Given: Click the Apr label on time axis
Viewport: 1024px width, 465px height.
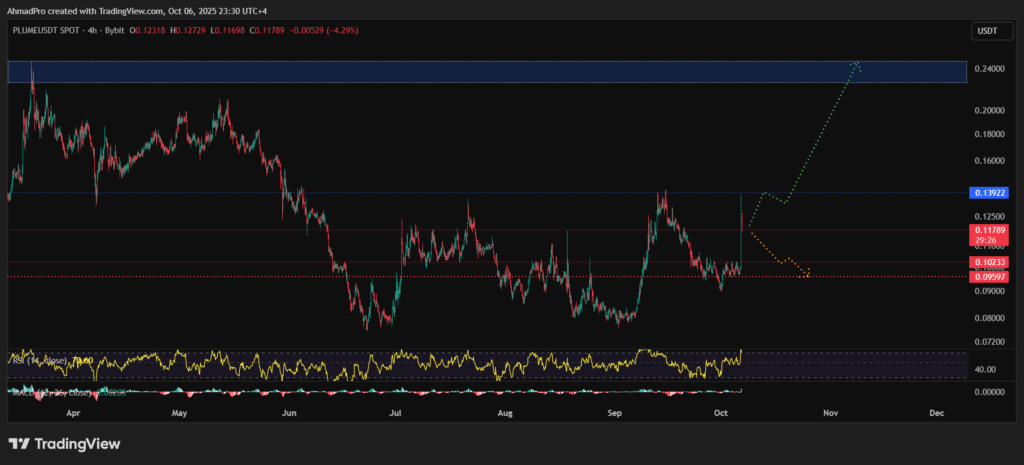Looking at the screenshot, I should click(x=73, y=413).
